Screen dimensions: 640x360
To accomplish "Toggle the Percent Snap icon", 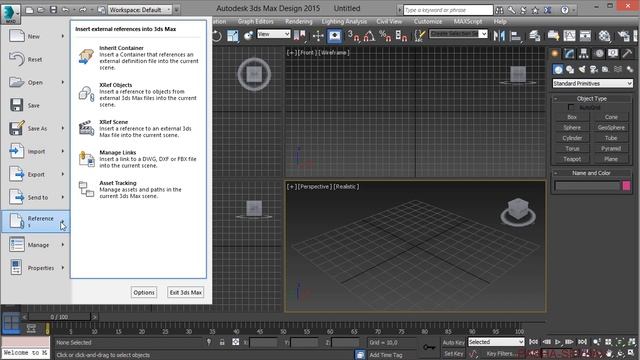I will pos(384,36).
